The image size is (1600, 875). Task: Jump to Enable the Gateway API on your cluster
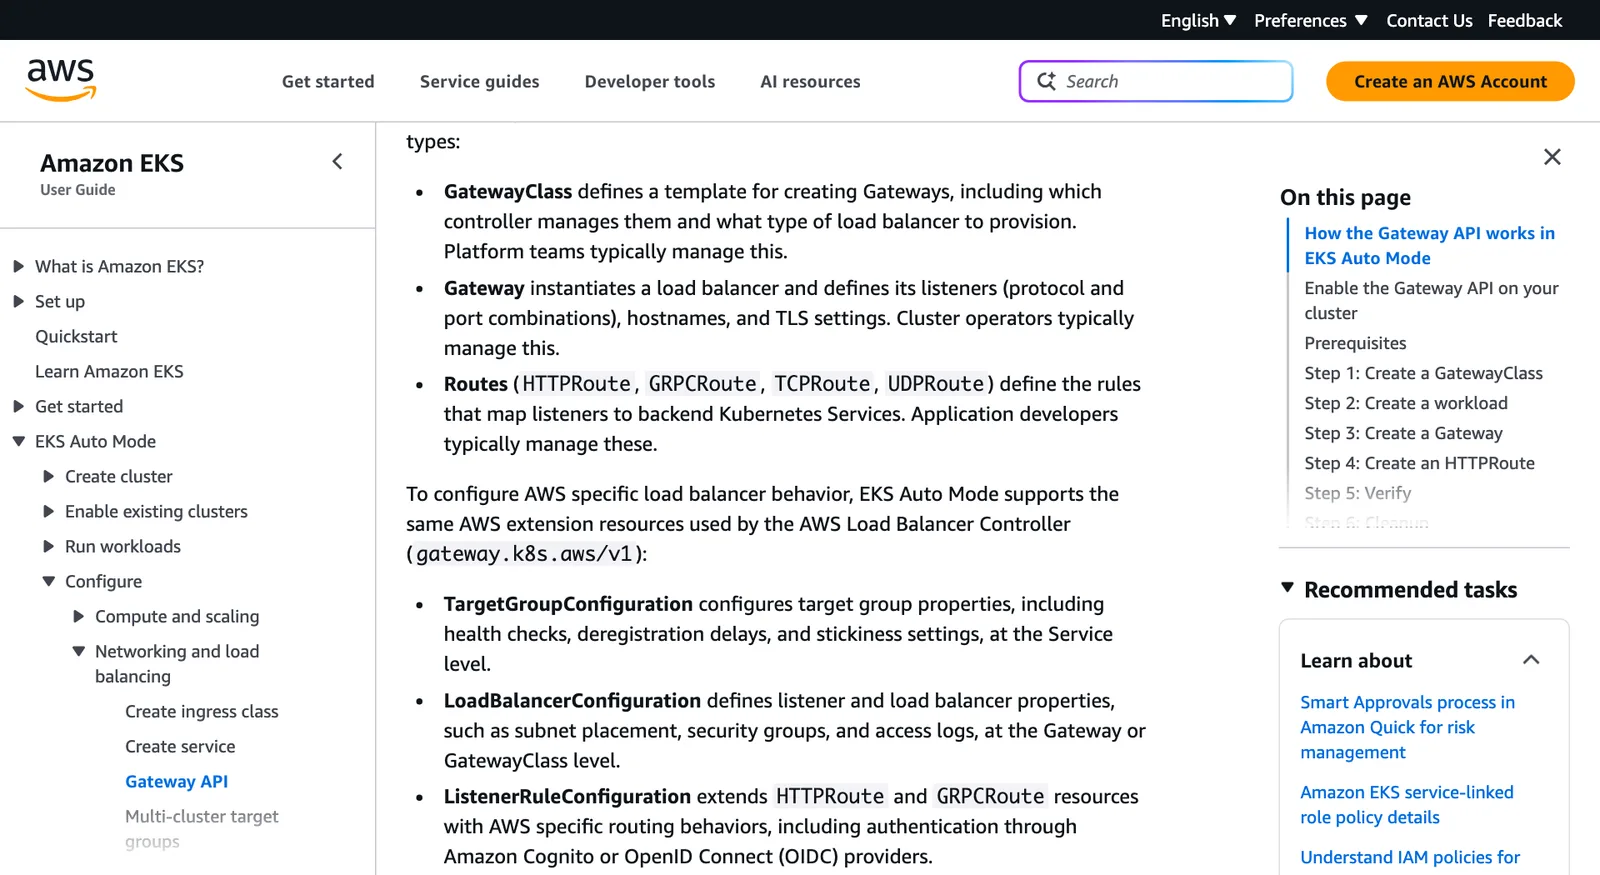click(x=1431, y=300)
